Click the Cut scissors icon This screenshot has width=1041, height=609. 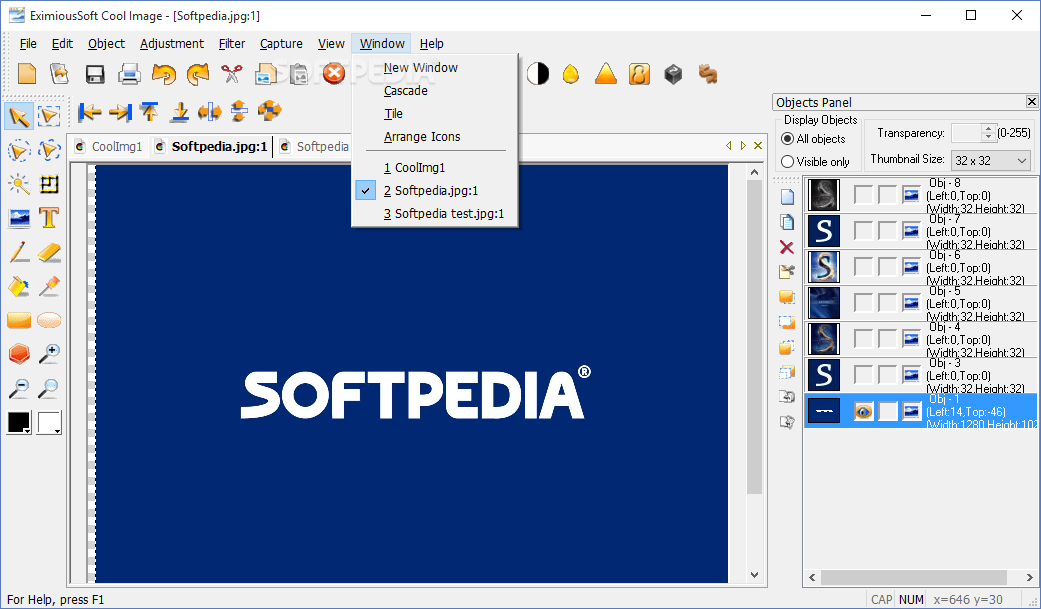(x=232, y=74)
